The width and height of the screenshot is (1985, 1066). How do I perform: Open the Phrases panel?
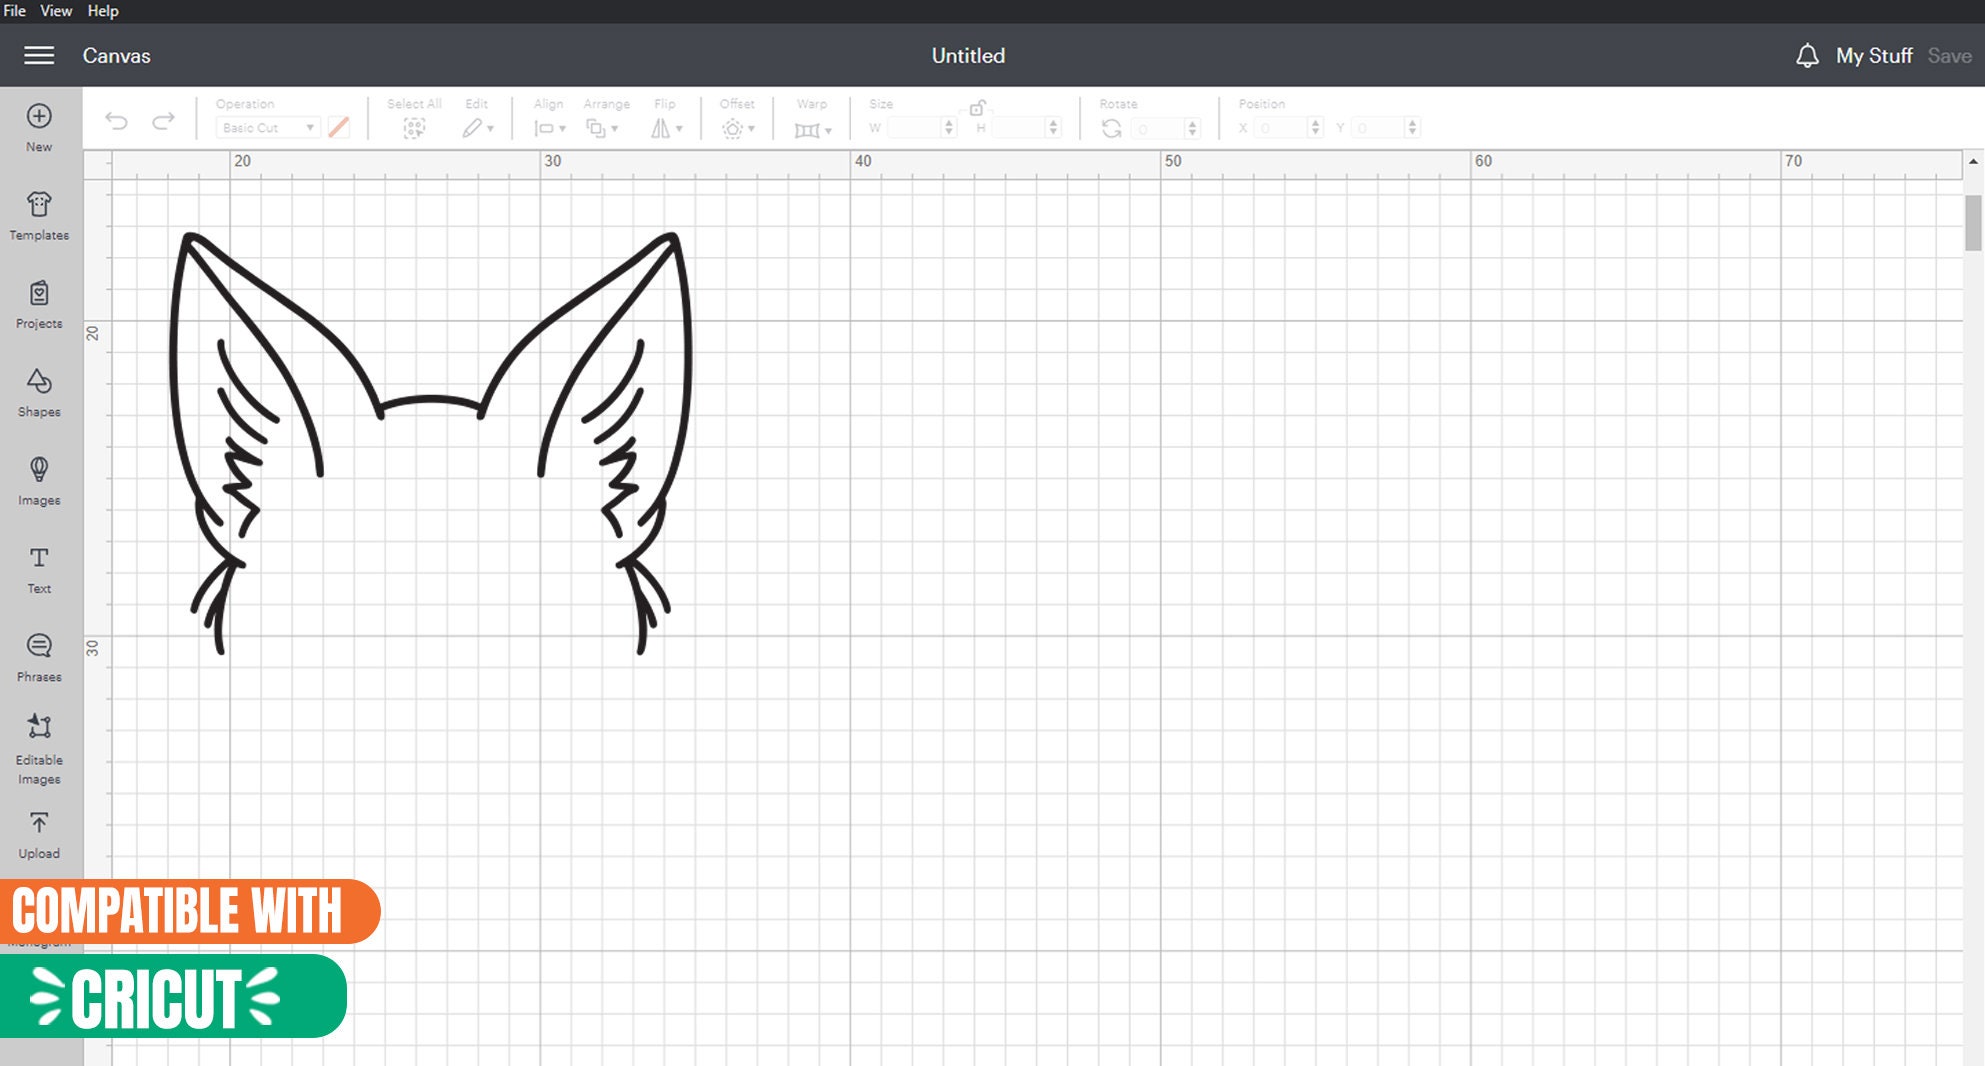click(39, 658)
